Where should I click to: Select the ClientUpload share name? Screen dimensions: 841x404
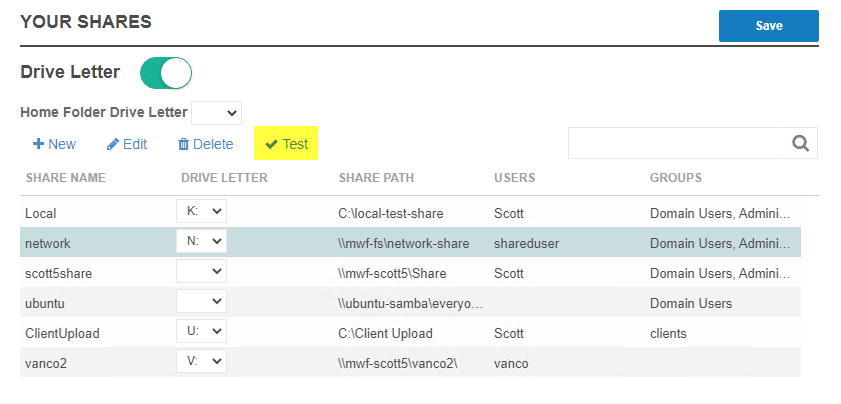click(x=62, y=333)
